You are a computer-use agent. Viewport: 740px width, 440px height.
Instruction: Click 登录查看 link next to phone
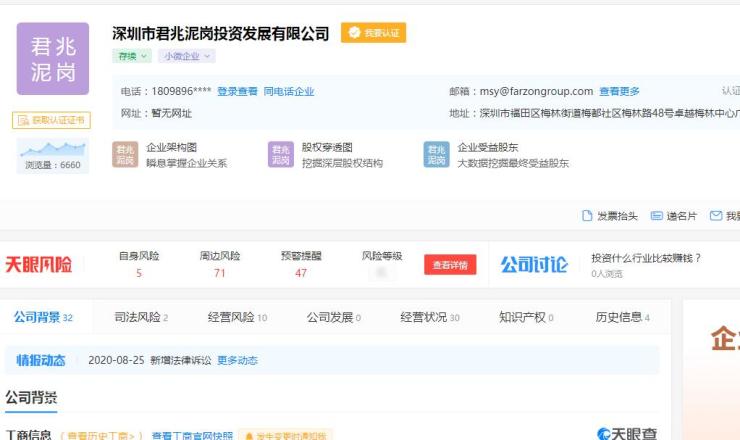click(x=237, y=92)
